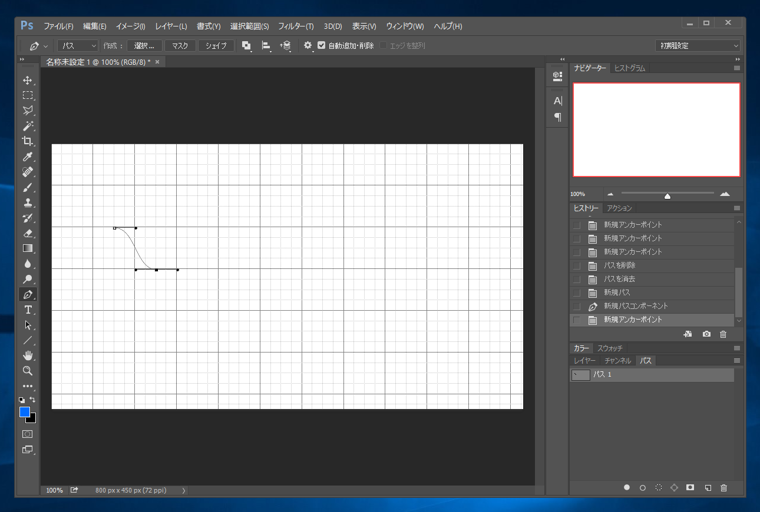This screenshot has height=512, width=760.
Task: Select the Crop tool
Action: tap(28, 141)
